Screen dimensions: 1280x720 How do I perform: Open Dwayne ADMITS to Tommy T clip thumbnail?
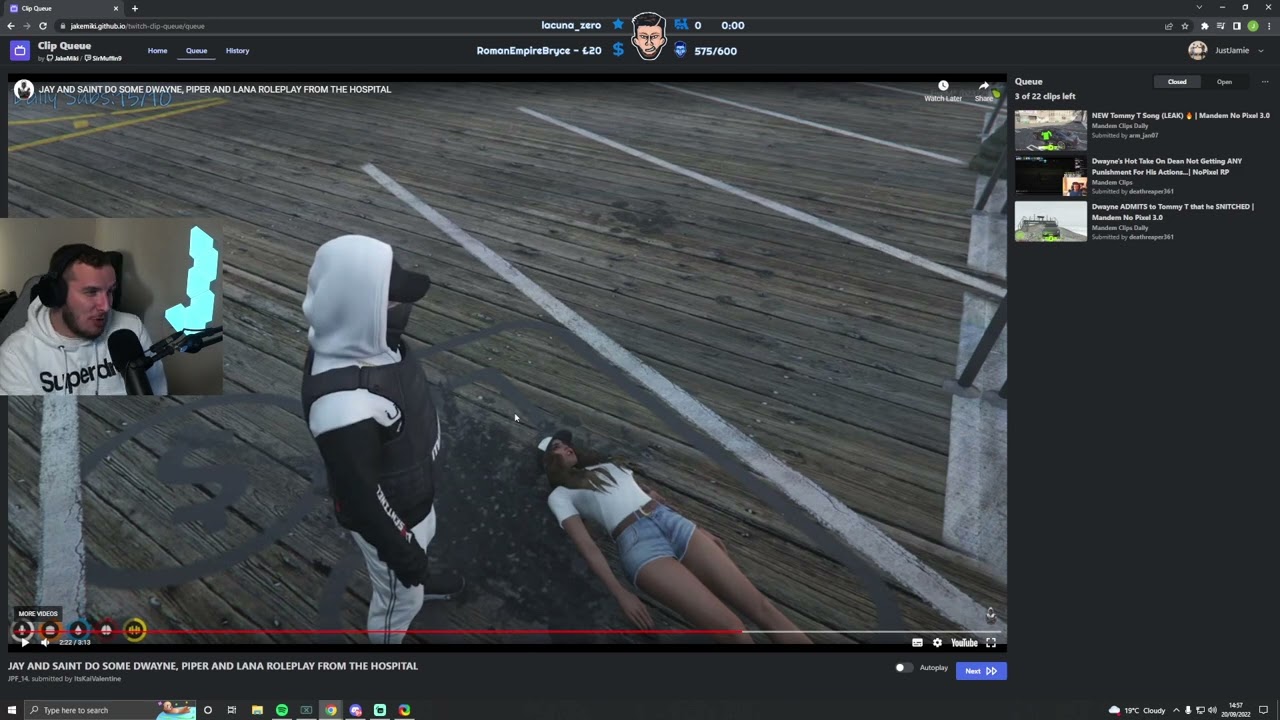[x=1050, y=222]
